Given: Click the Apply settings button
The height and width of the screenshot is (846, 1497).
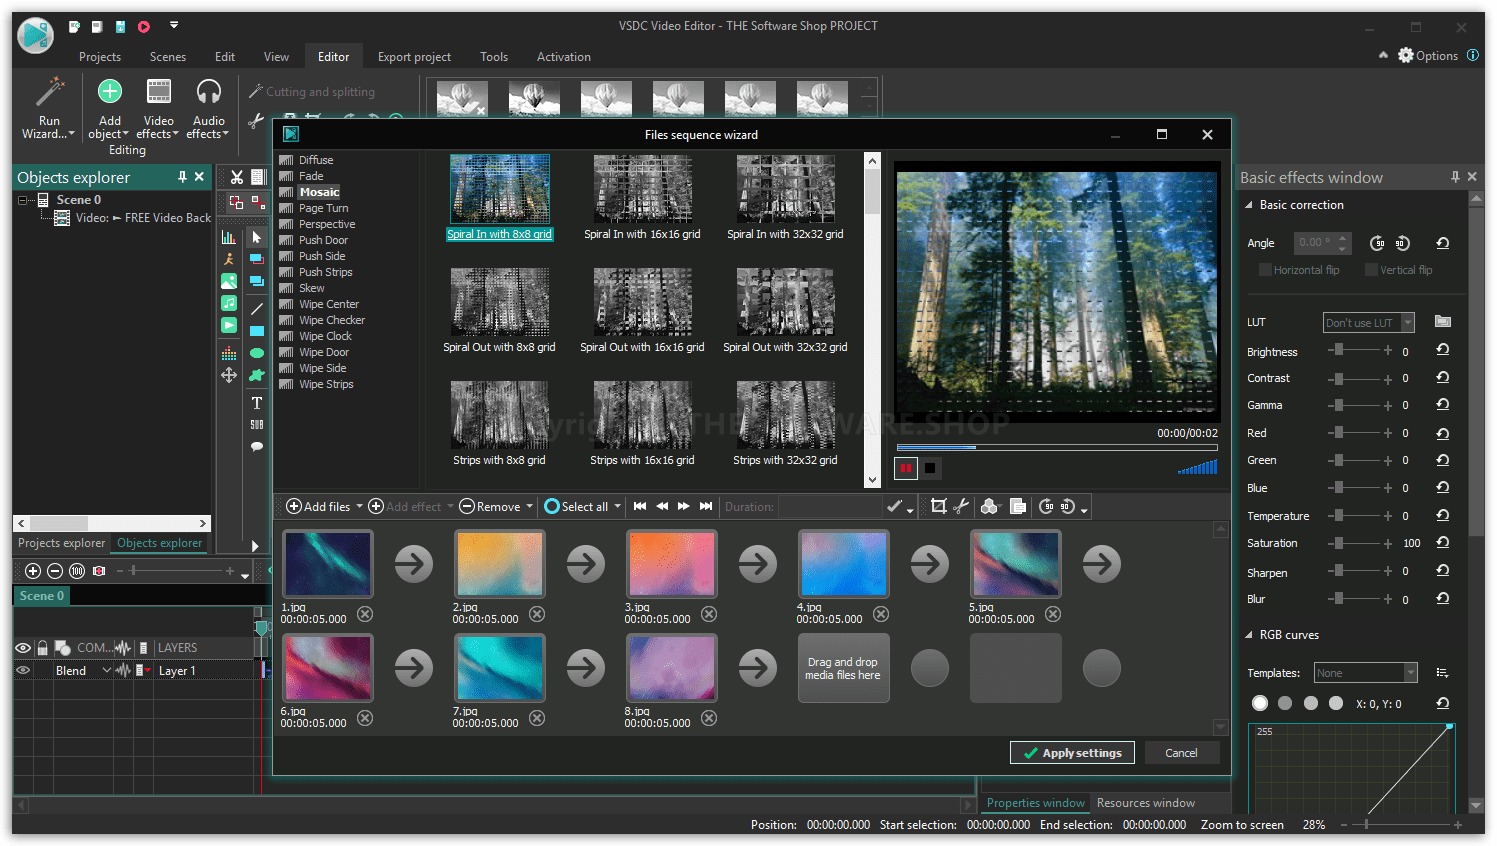Looking at the screenshot, I should (1072, 753).
